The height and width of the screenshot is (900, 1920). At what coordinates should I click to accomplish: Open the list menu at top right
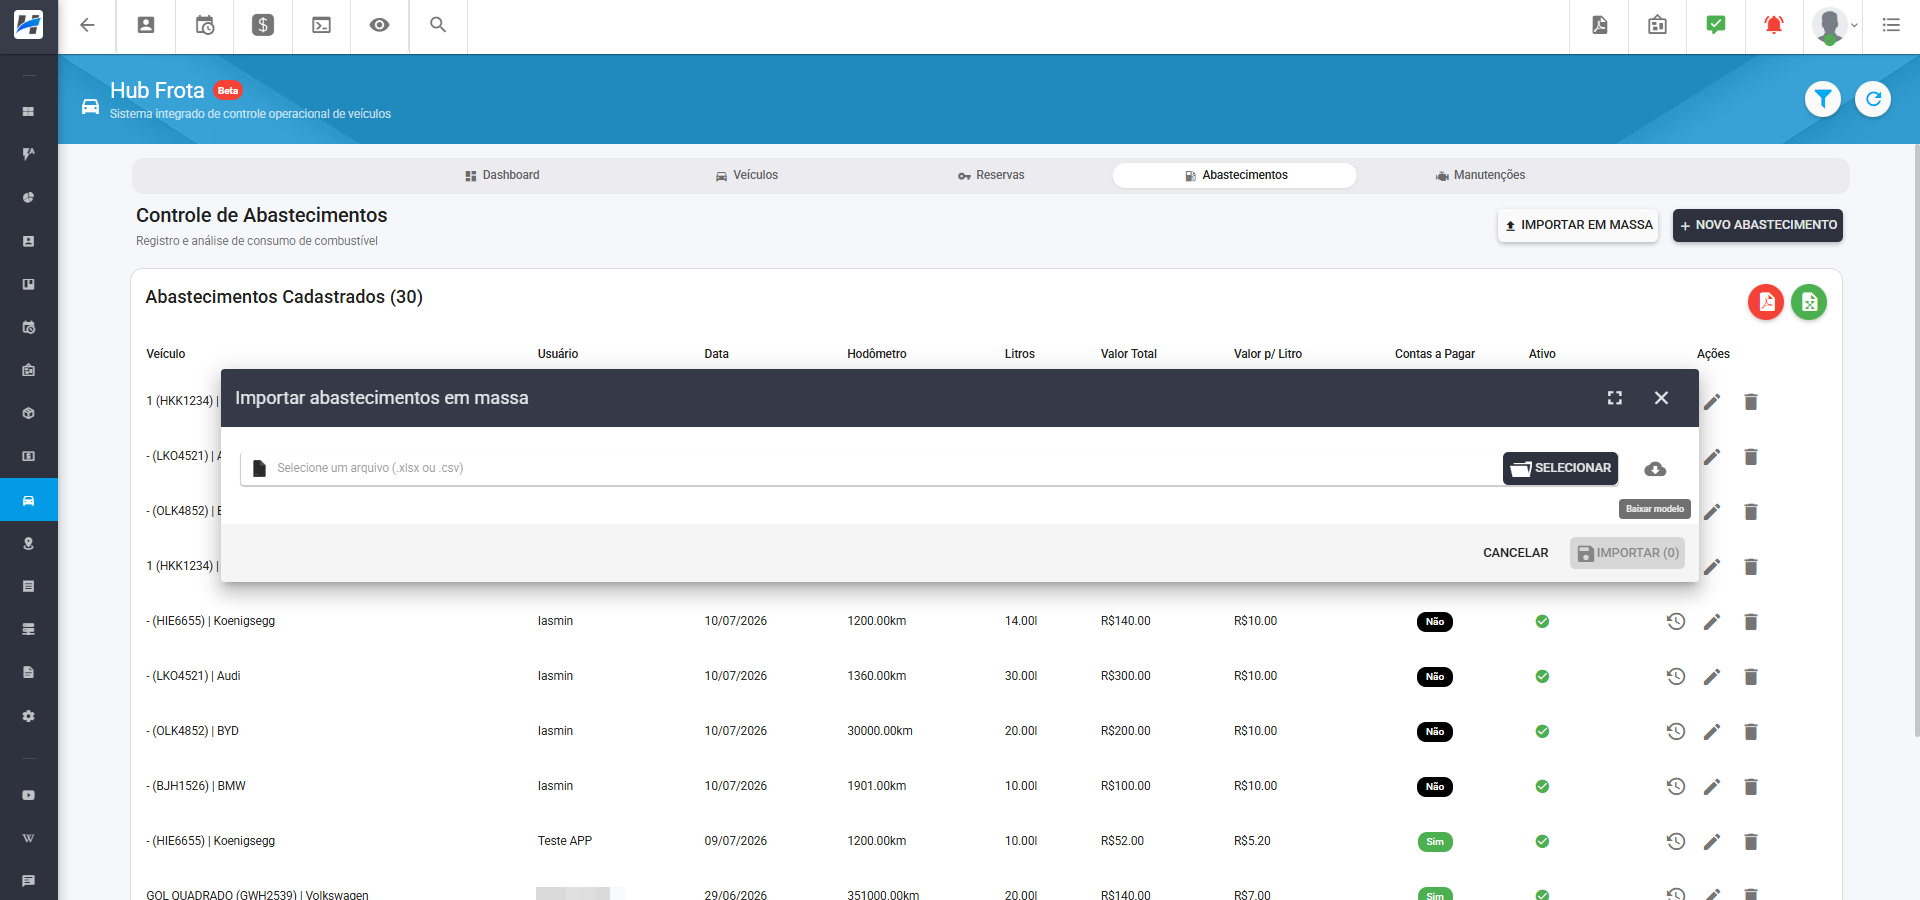pos(1891,25)
